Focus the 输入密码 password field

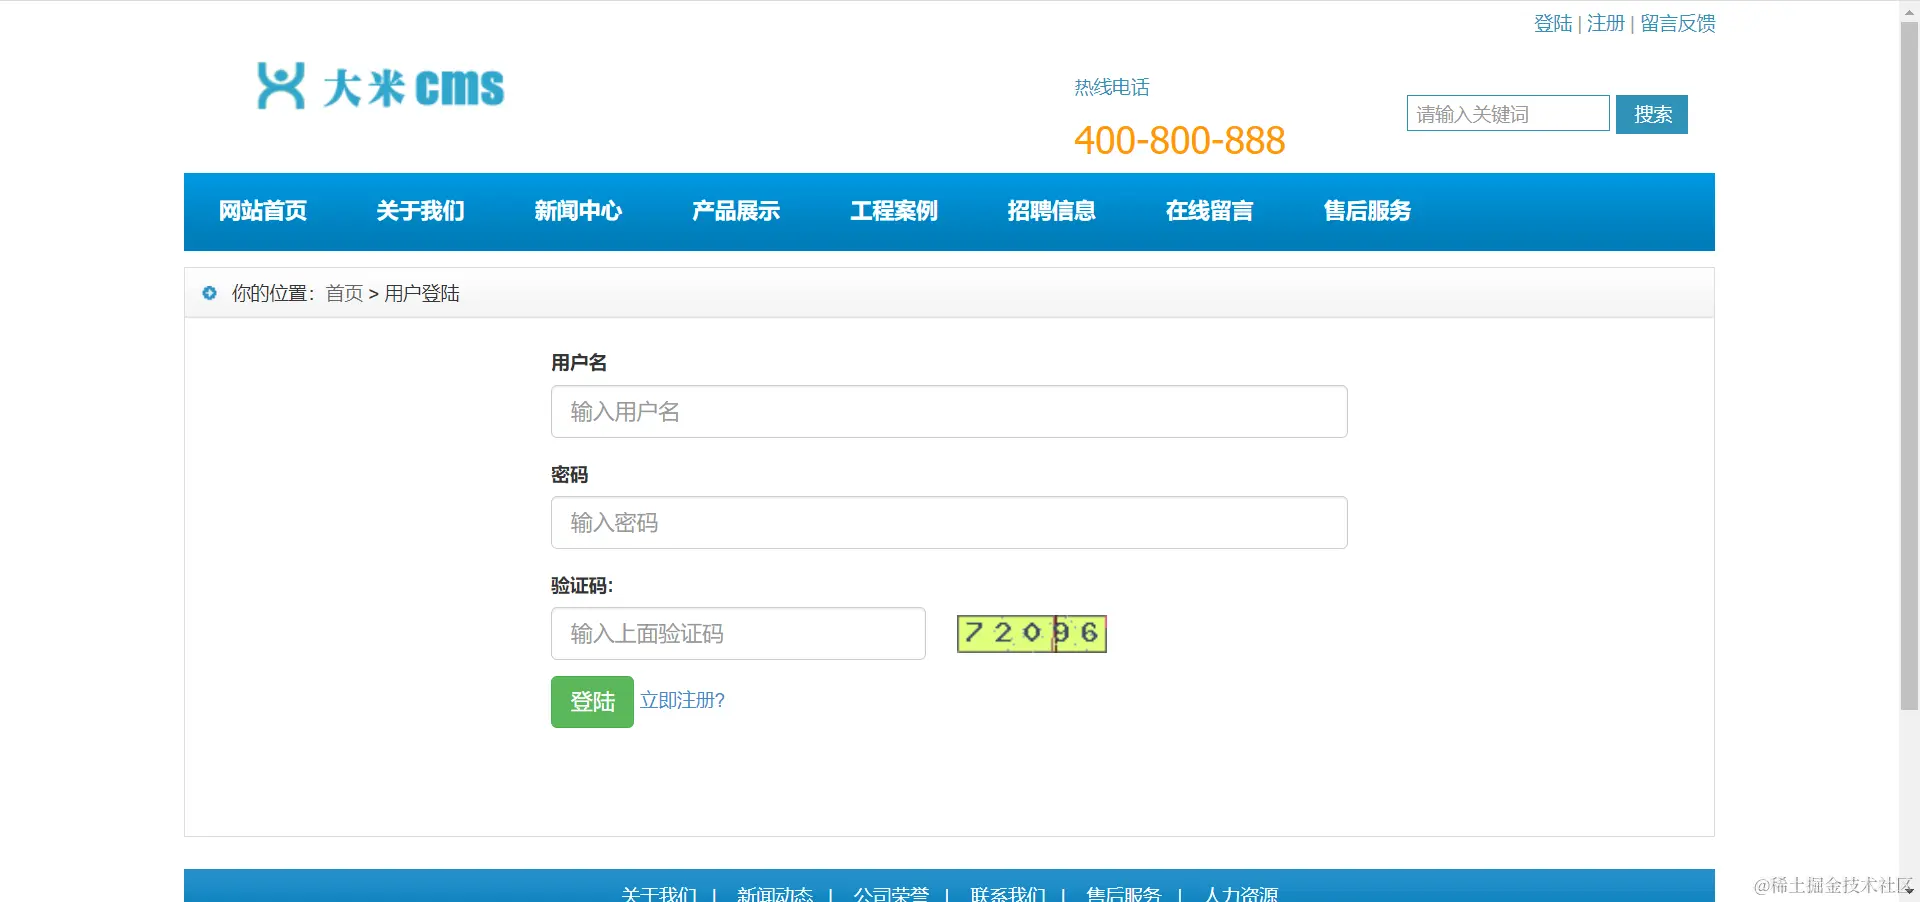coord(949,522)
